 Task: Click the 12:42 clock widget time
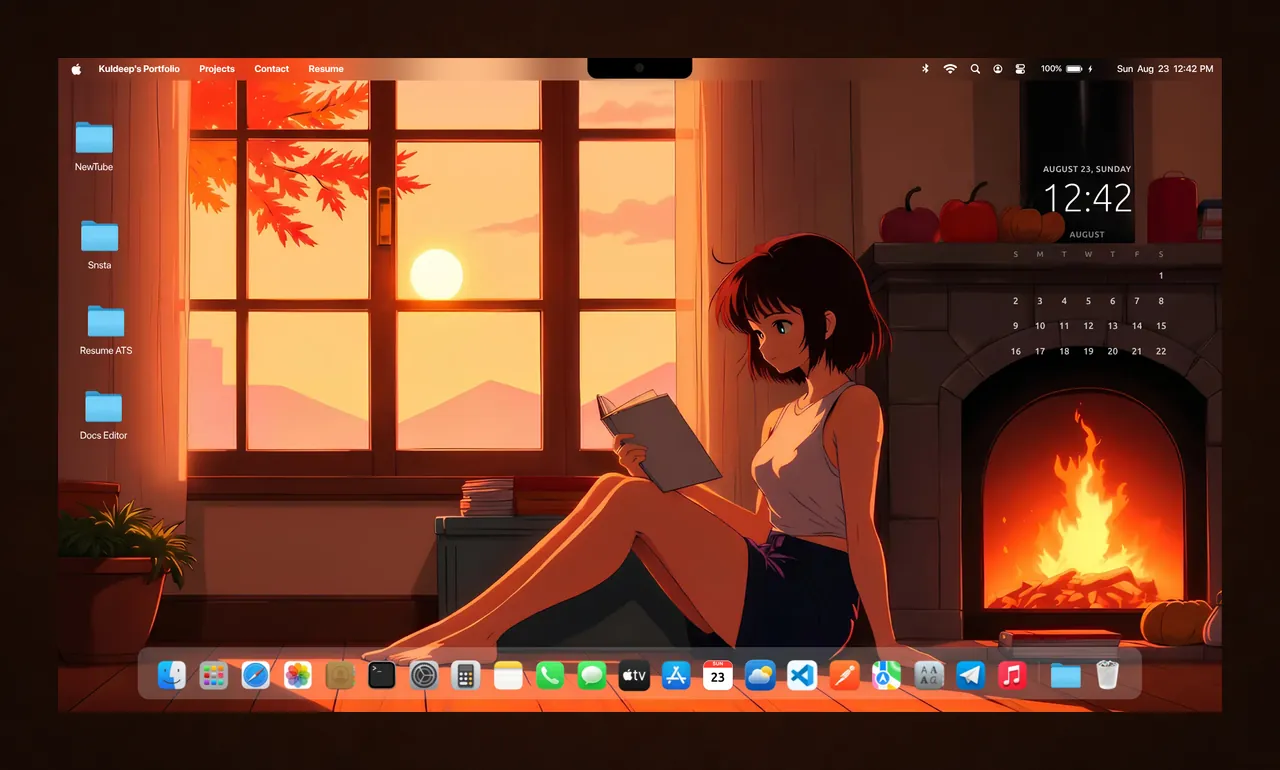pos(1088,198)
